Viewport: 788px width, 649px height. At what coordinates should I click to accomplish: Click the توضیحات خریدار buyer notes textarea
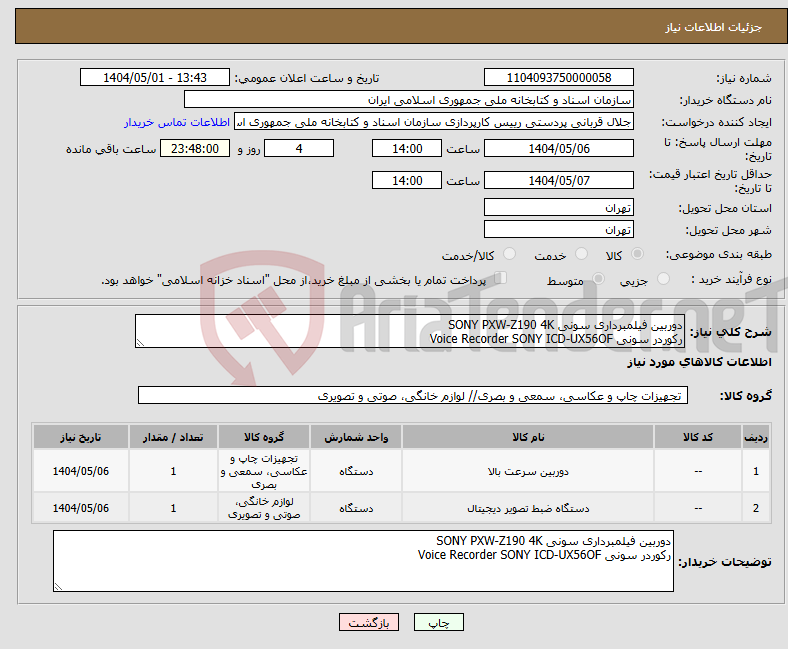click(363, 561)
